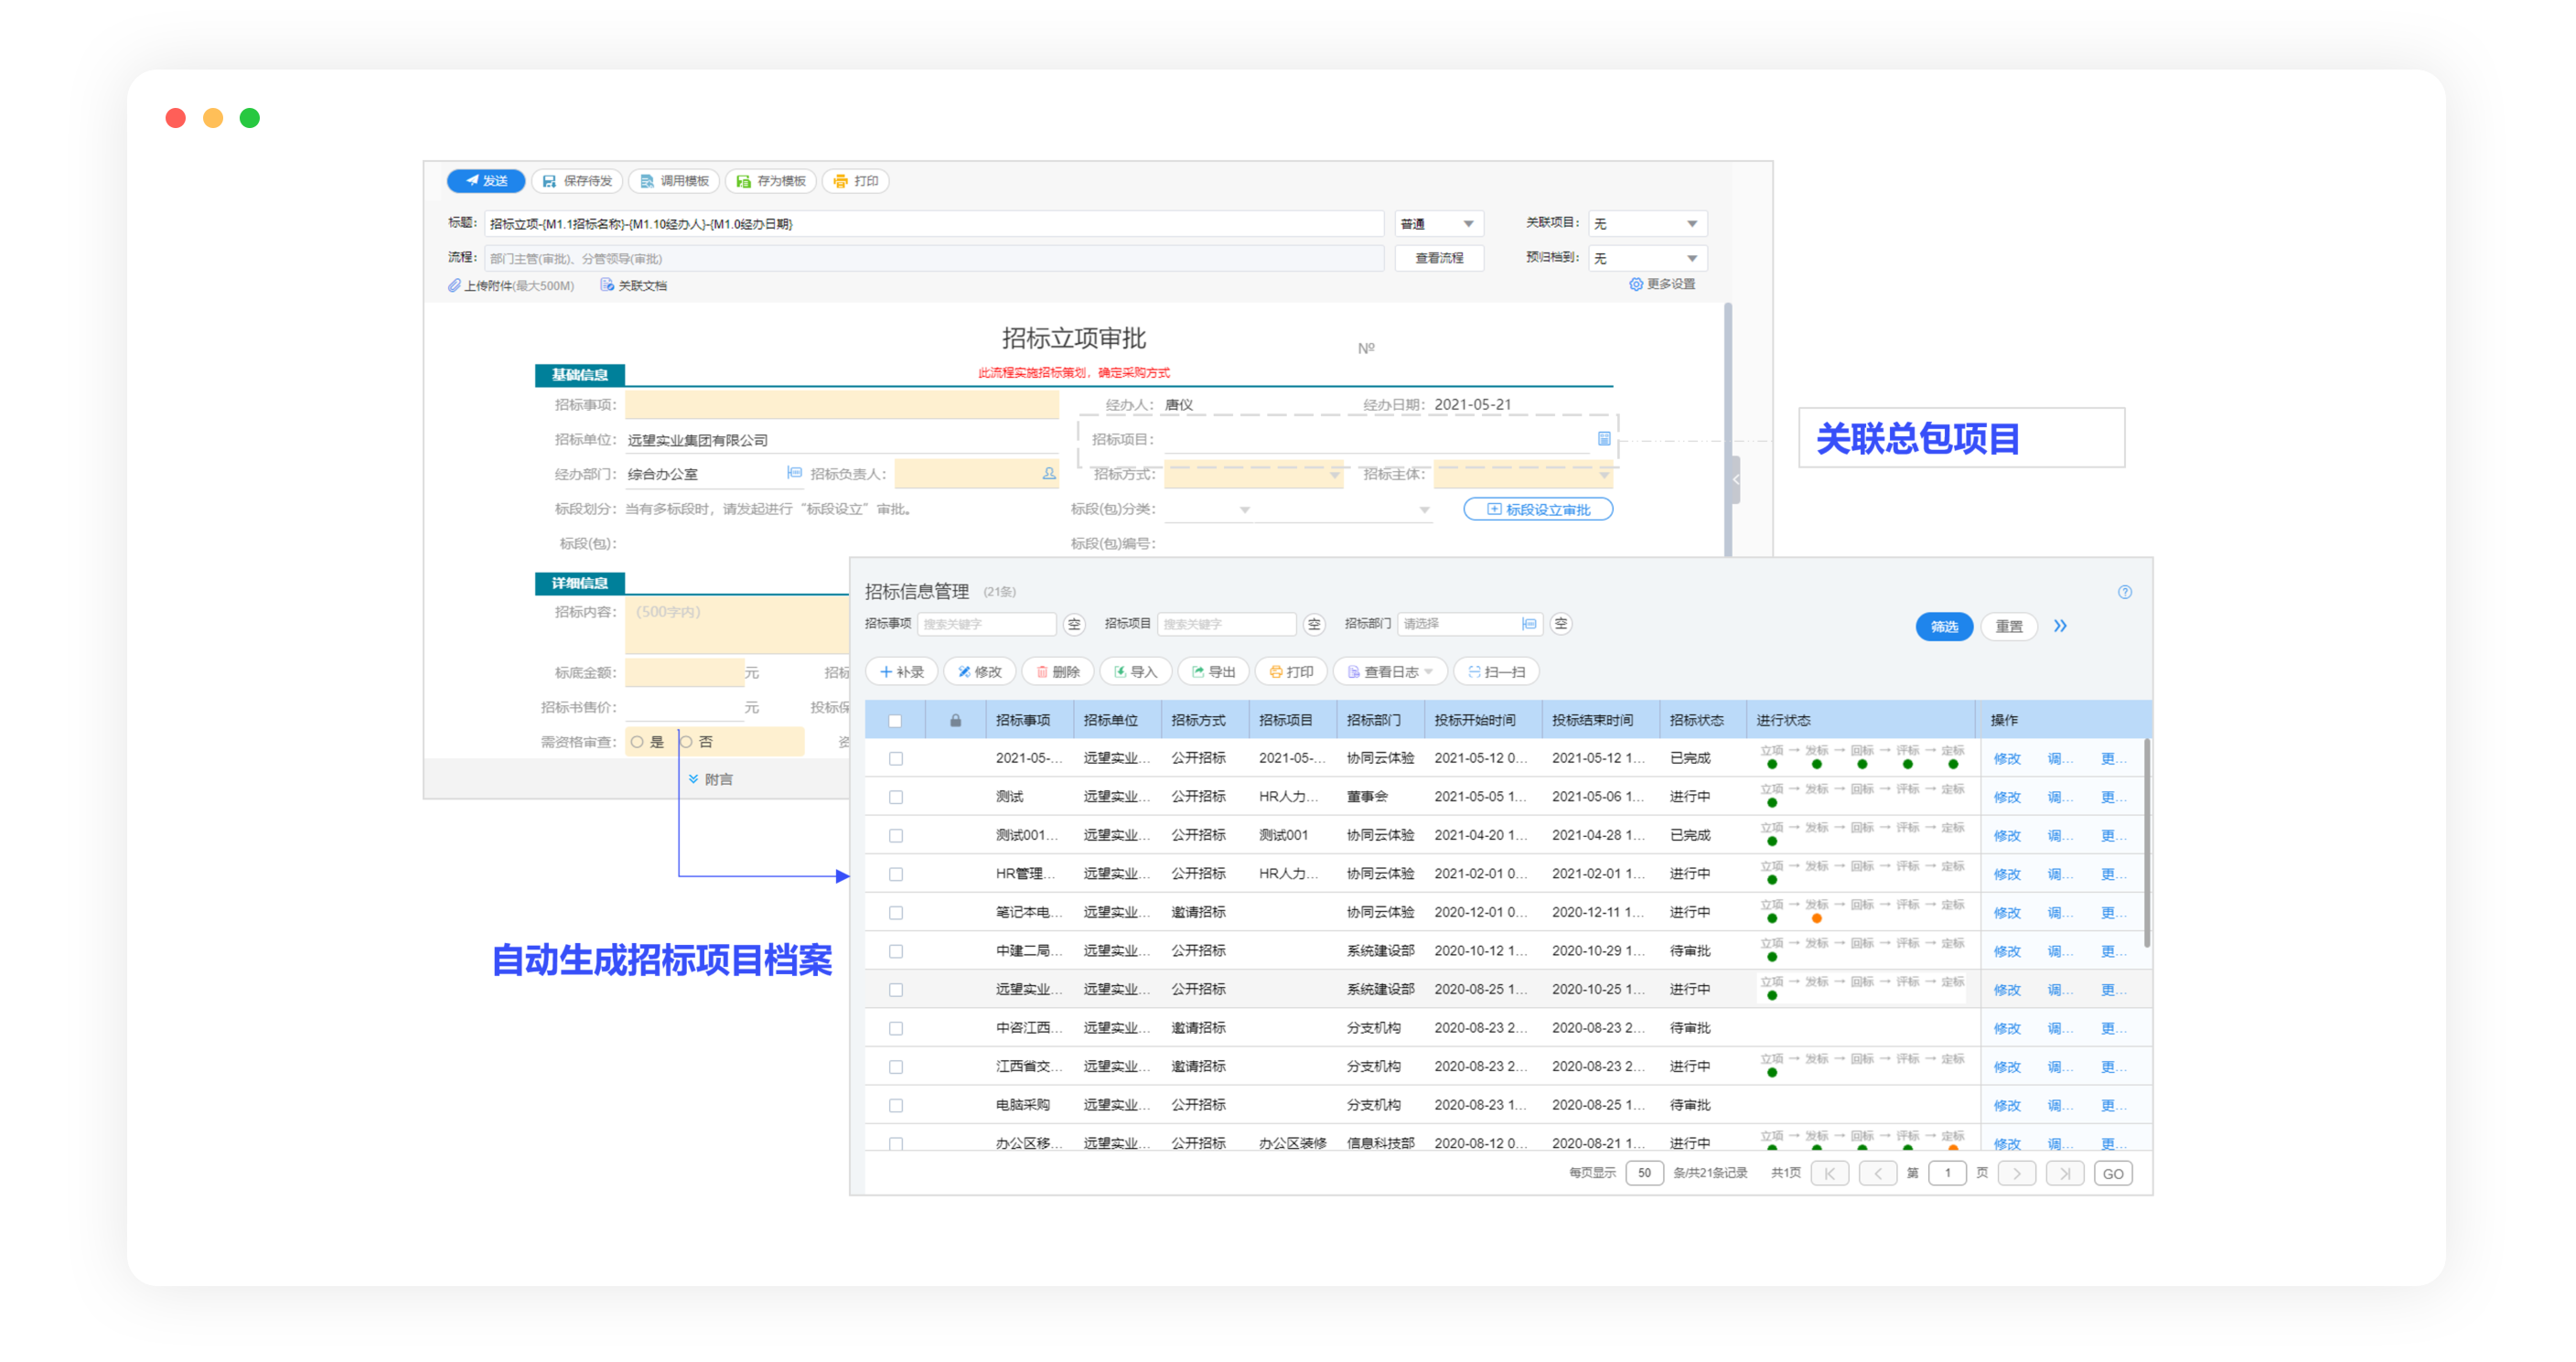This screenshot has height=1362, width=2576.
Task: Check the checkbox for the 测试 row
Action: click(895, 797)
